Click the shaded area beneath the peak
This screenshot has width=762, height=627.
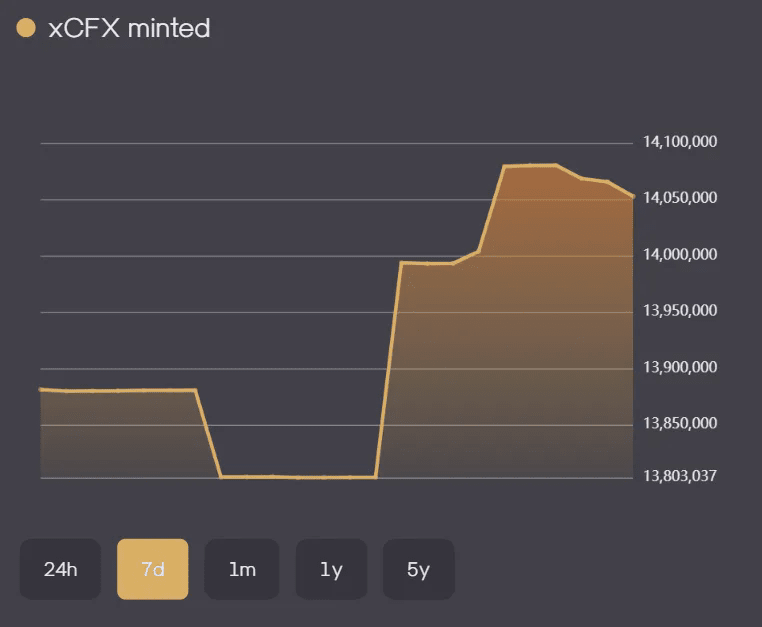click(531, 300)
